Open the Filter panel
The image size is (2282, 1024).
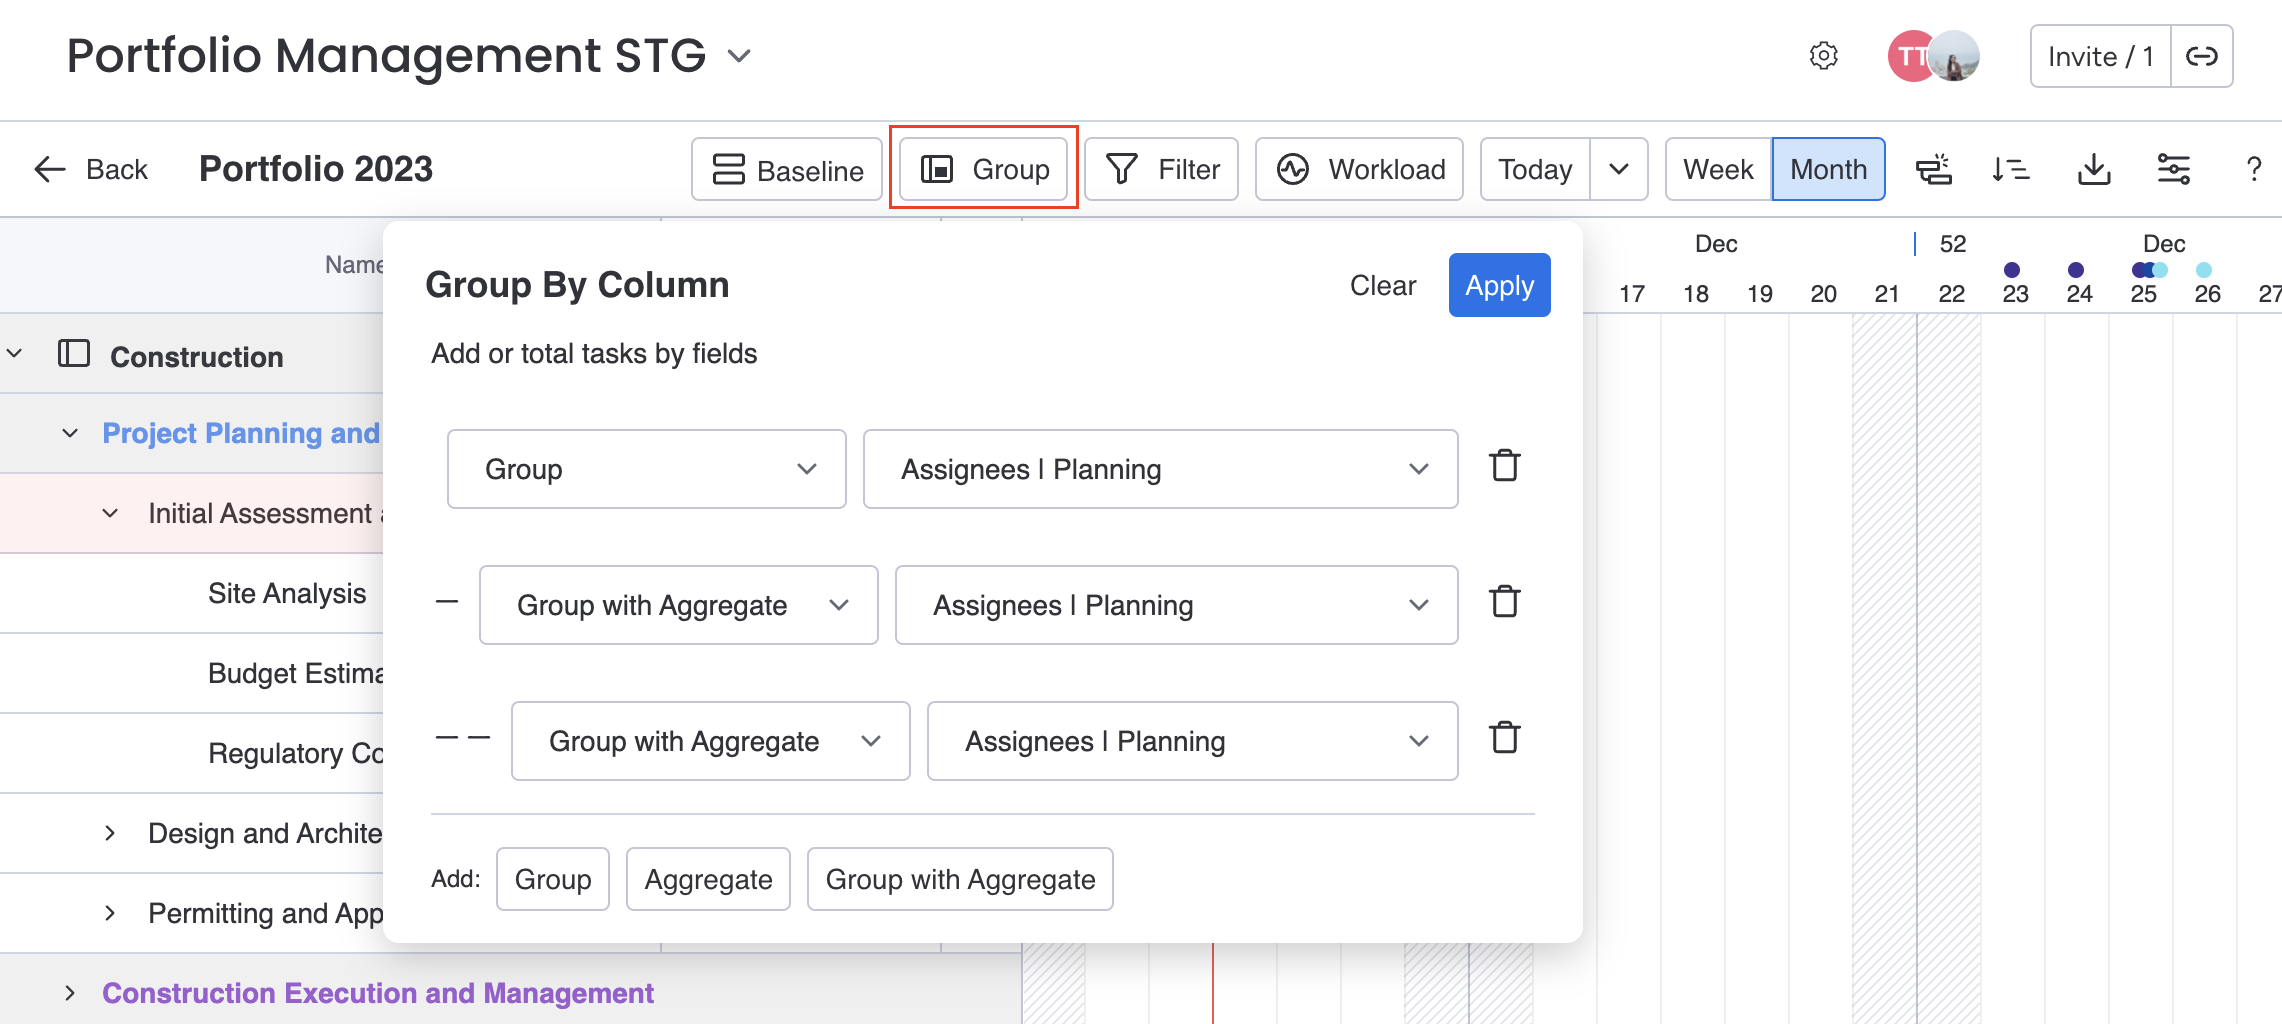1161,169
